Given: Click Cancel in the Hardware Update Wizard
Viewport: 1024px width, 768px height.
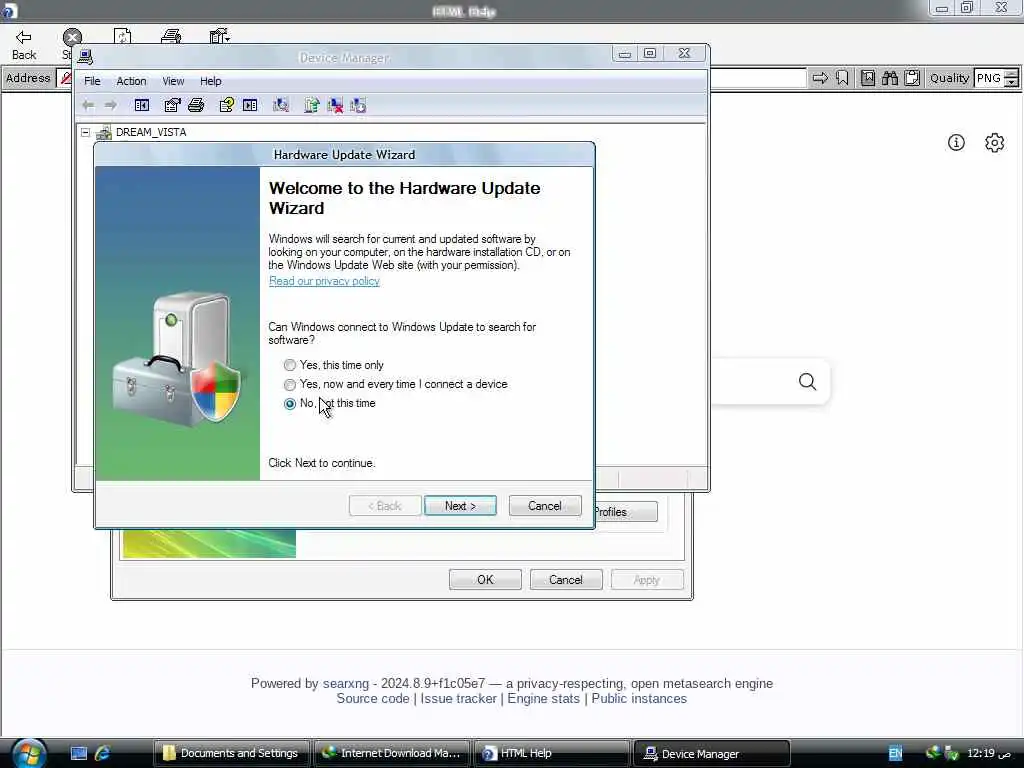Looking at the screenshot, I should click(x=545, y=505).
